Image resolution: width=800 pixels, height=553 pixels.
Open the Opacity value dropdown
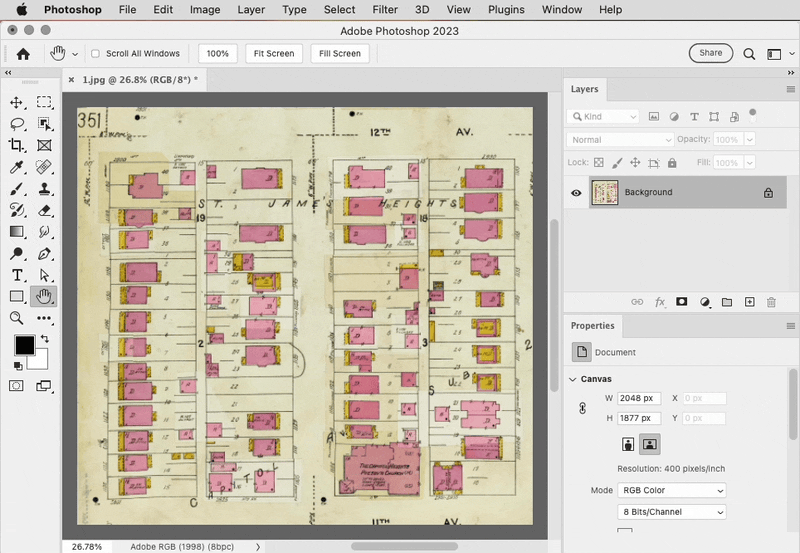[x=750, y=139]
